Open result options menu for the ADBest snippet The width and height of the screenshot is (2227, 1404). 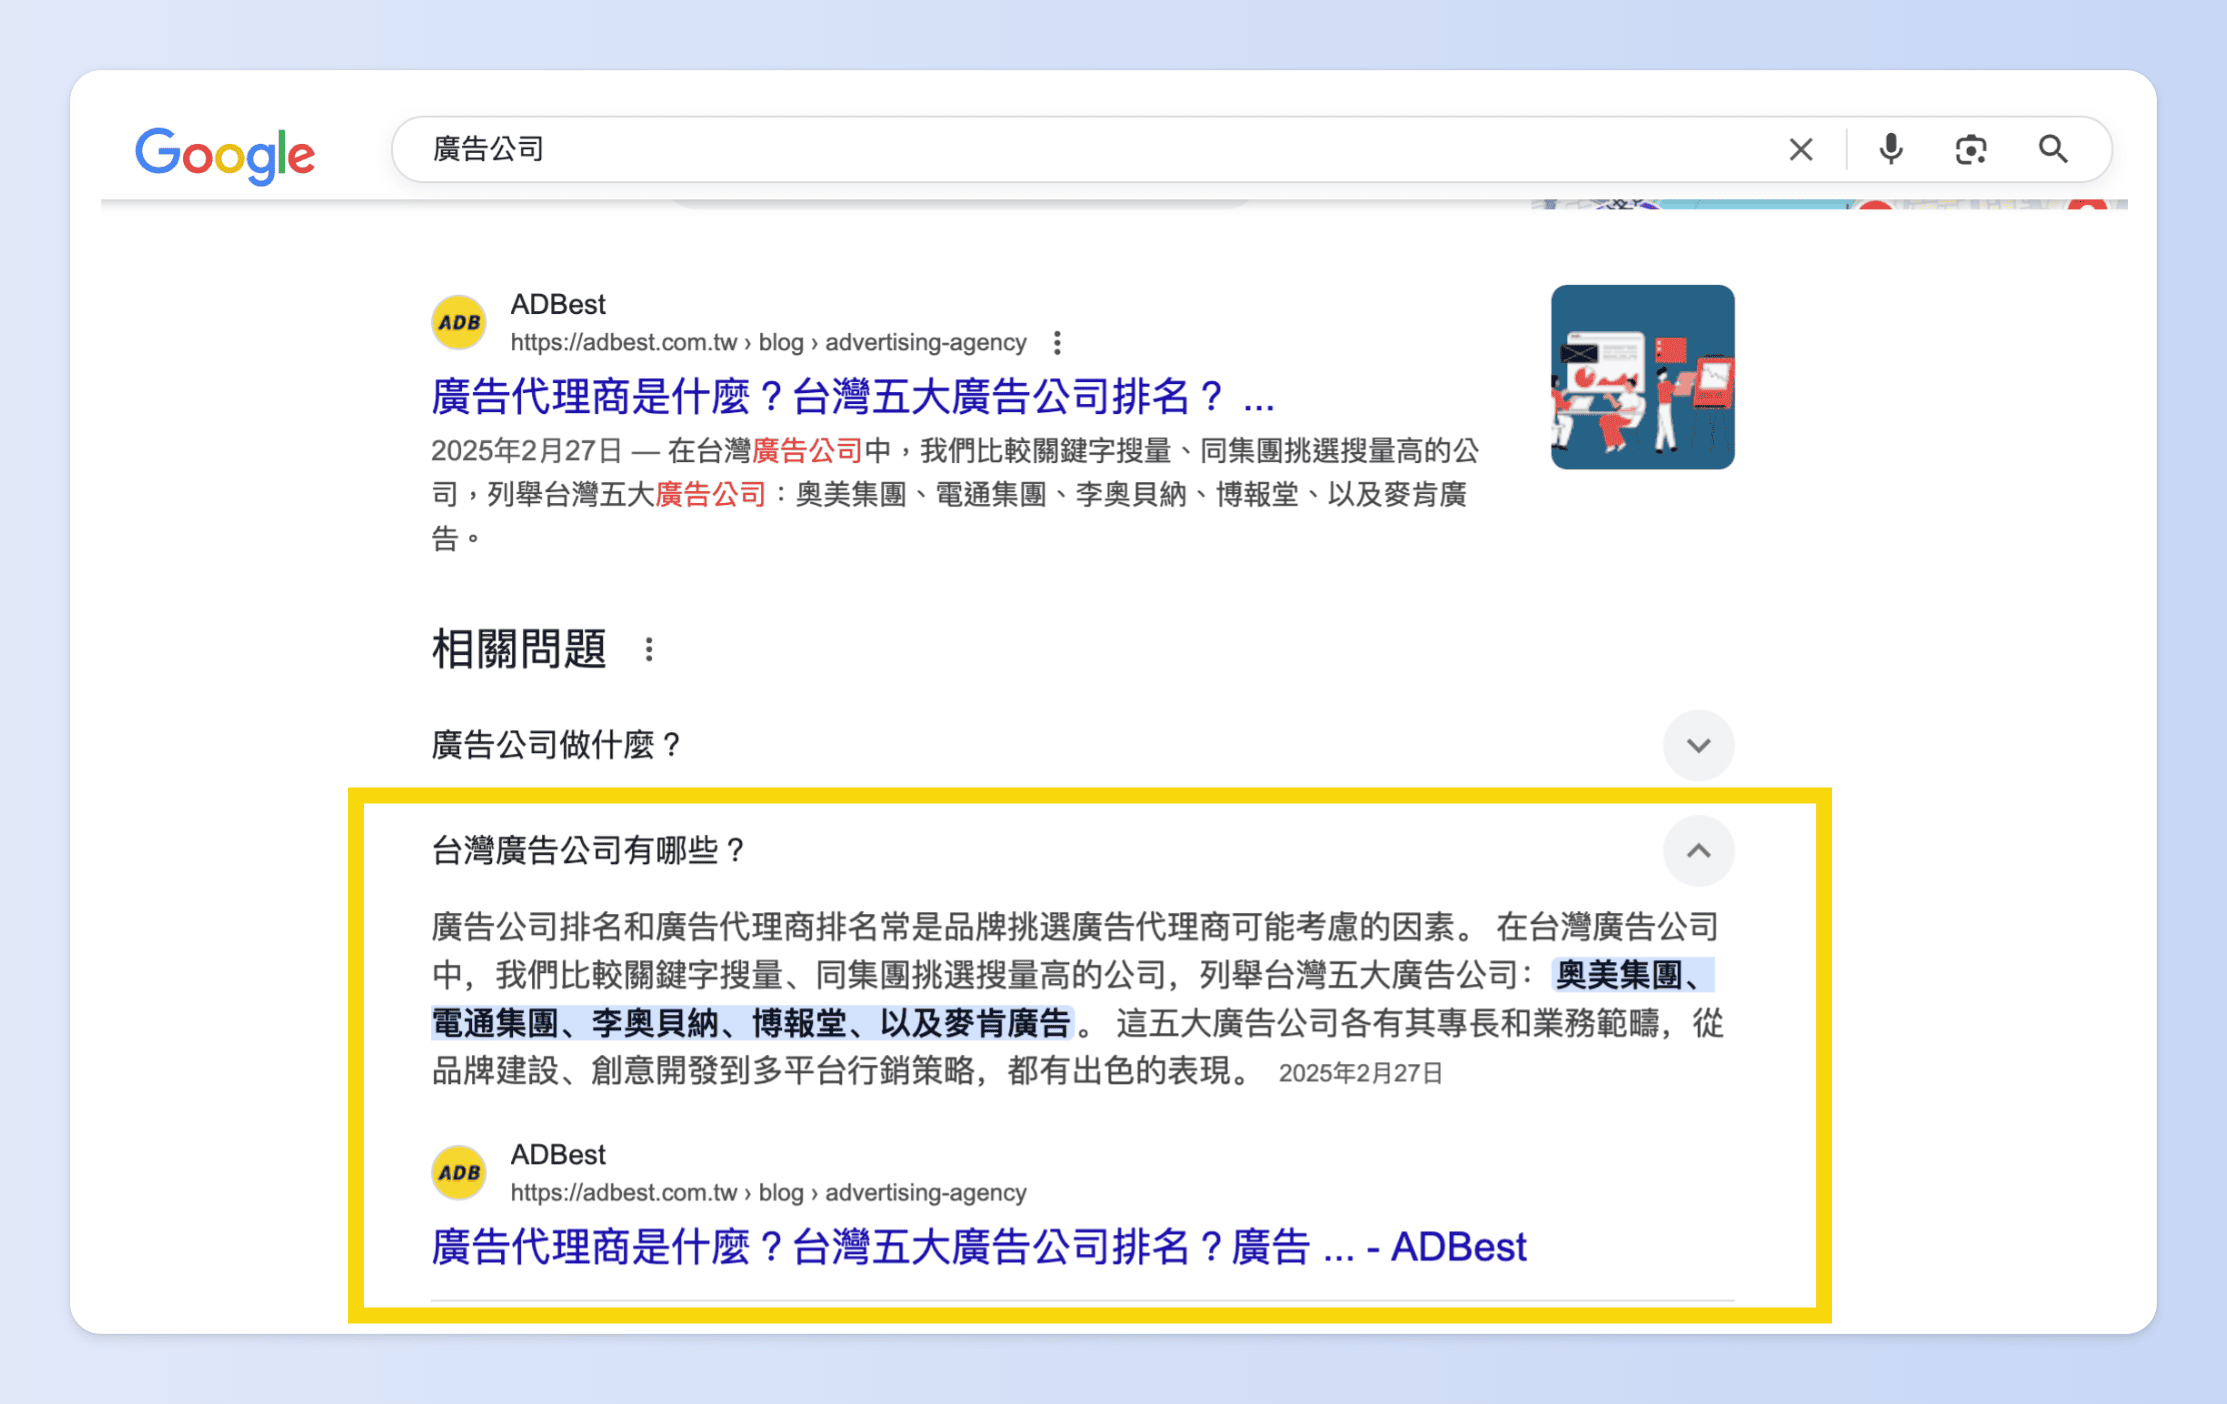[1057, 343]
